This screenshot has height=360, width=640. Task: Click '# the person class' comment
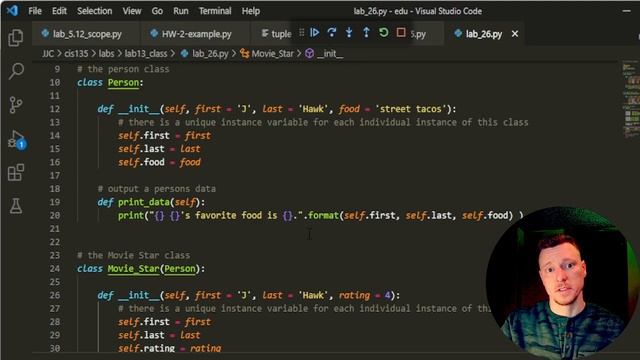pos(123,69)
